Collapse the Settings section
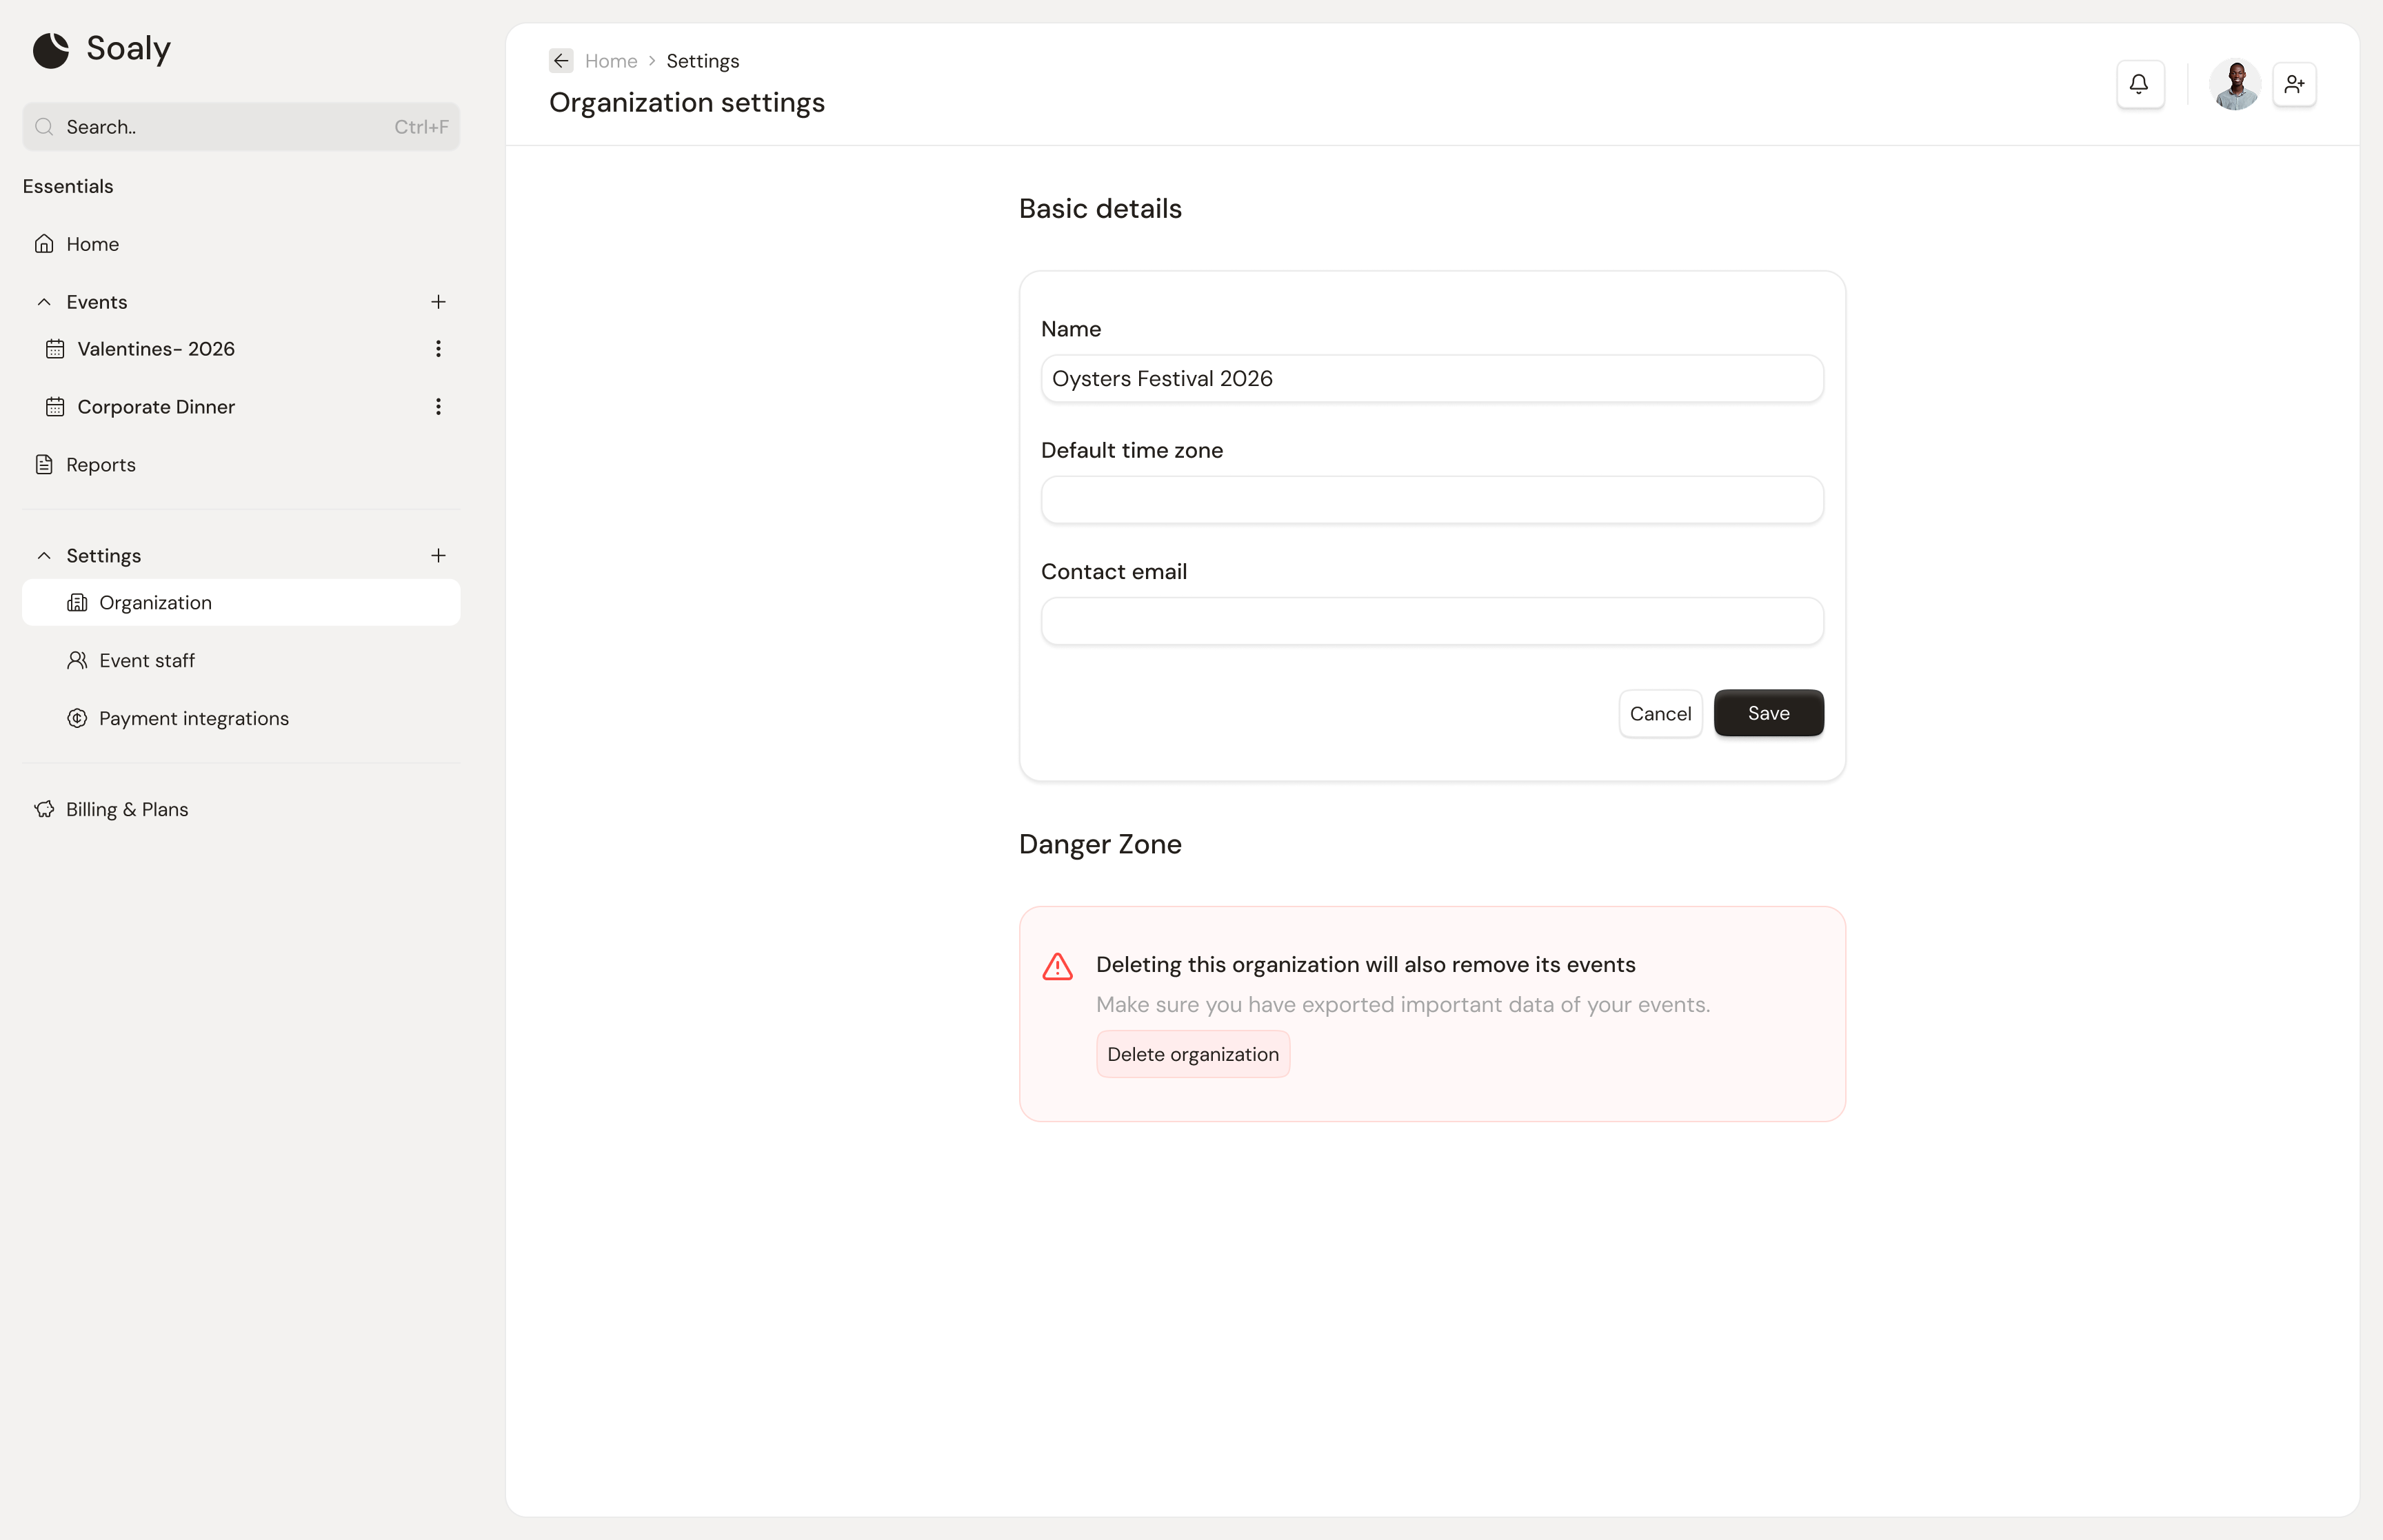 pyautogui.click(x=44, y=555)
